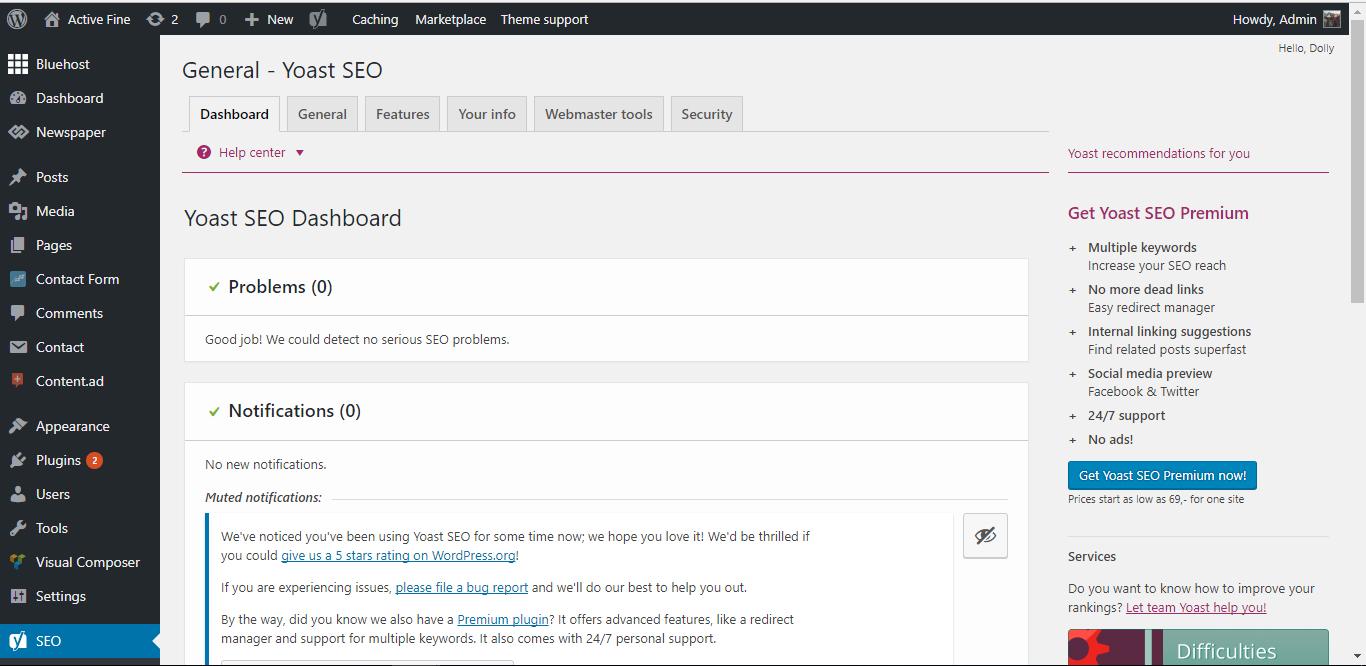Click the Hello, Dolly text
The image size is (1366, 666).
coord(1306,48)
